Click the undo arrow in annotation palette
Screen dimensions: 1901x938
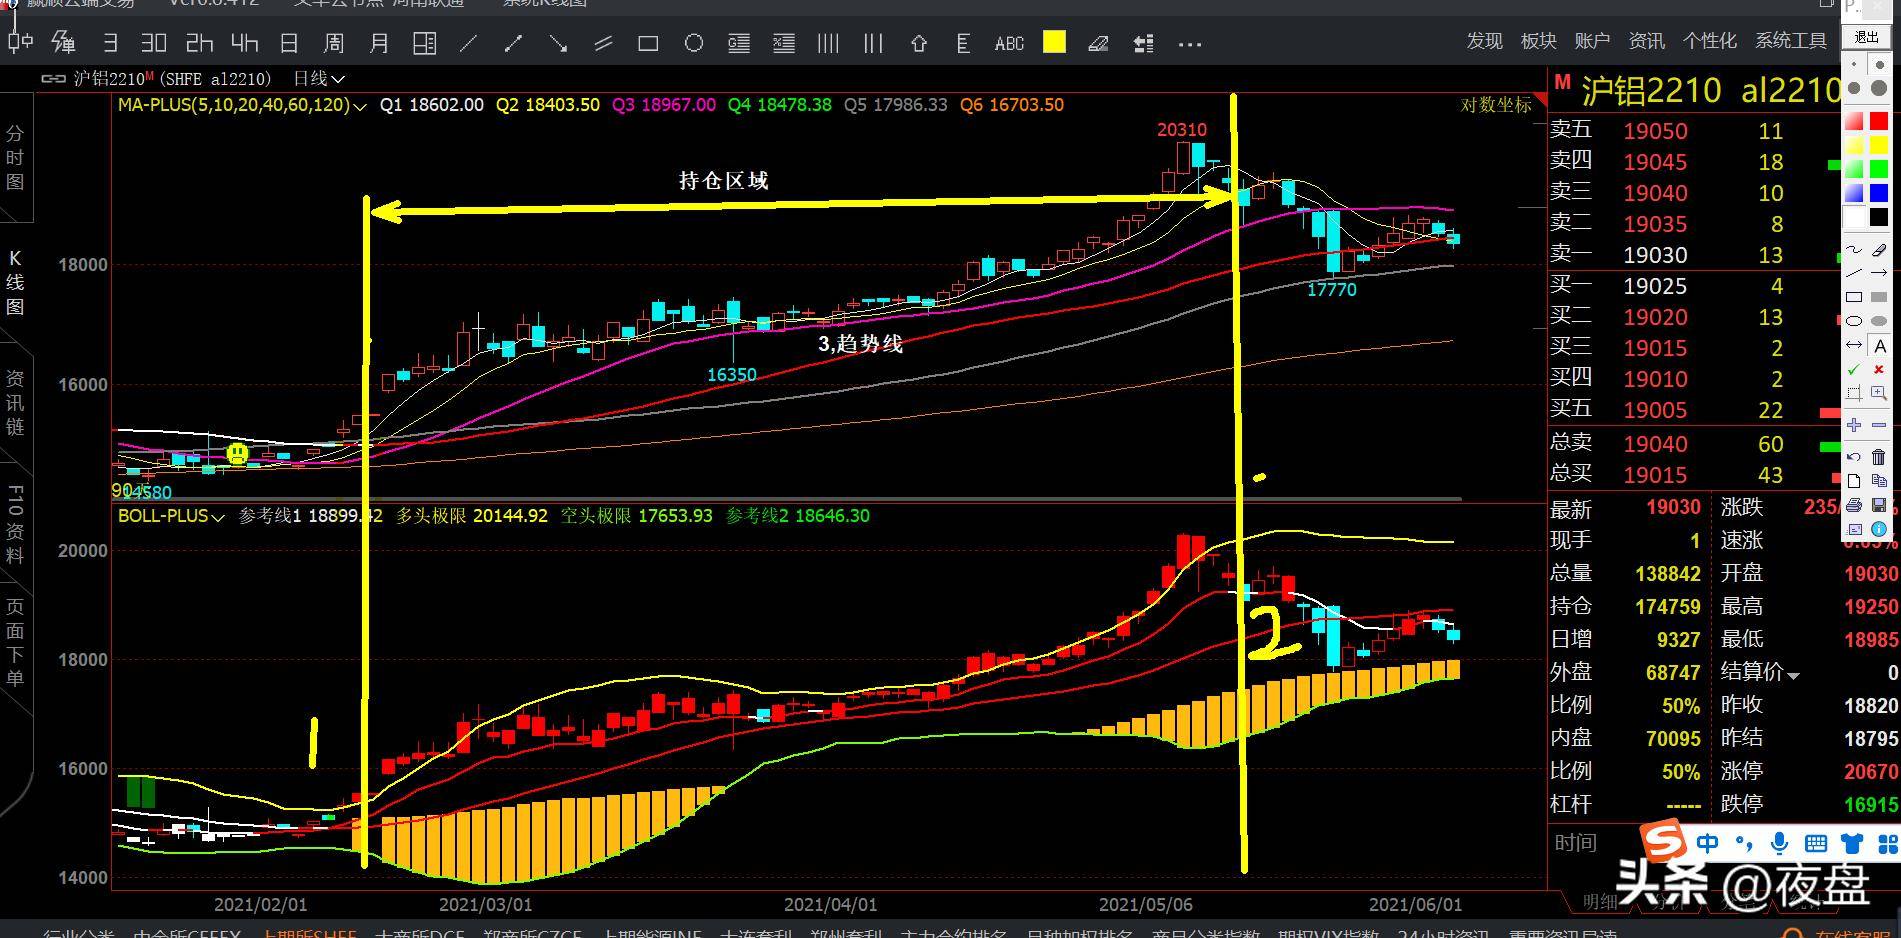click(1854, 457)
